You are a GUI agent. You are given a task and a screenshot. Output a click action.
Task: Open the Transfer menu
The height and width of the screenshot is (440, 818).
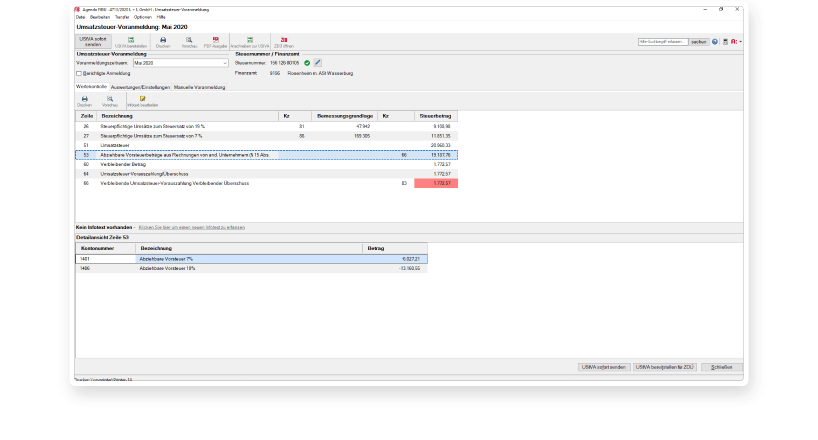[x=122, y=18]
